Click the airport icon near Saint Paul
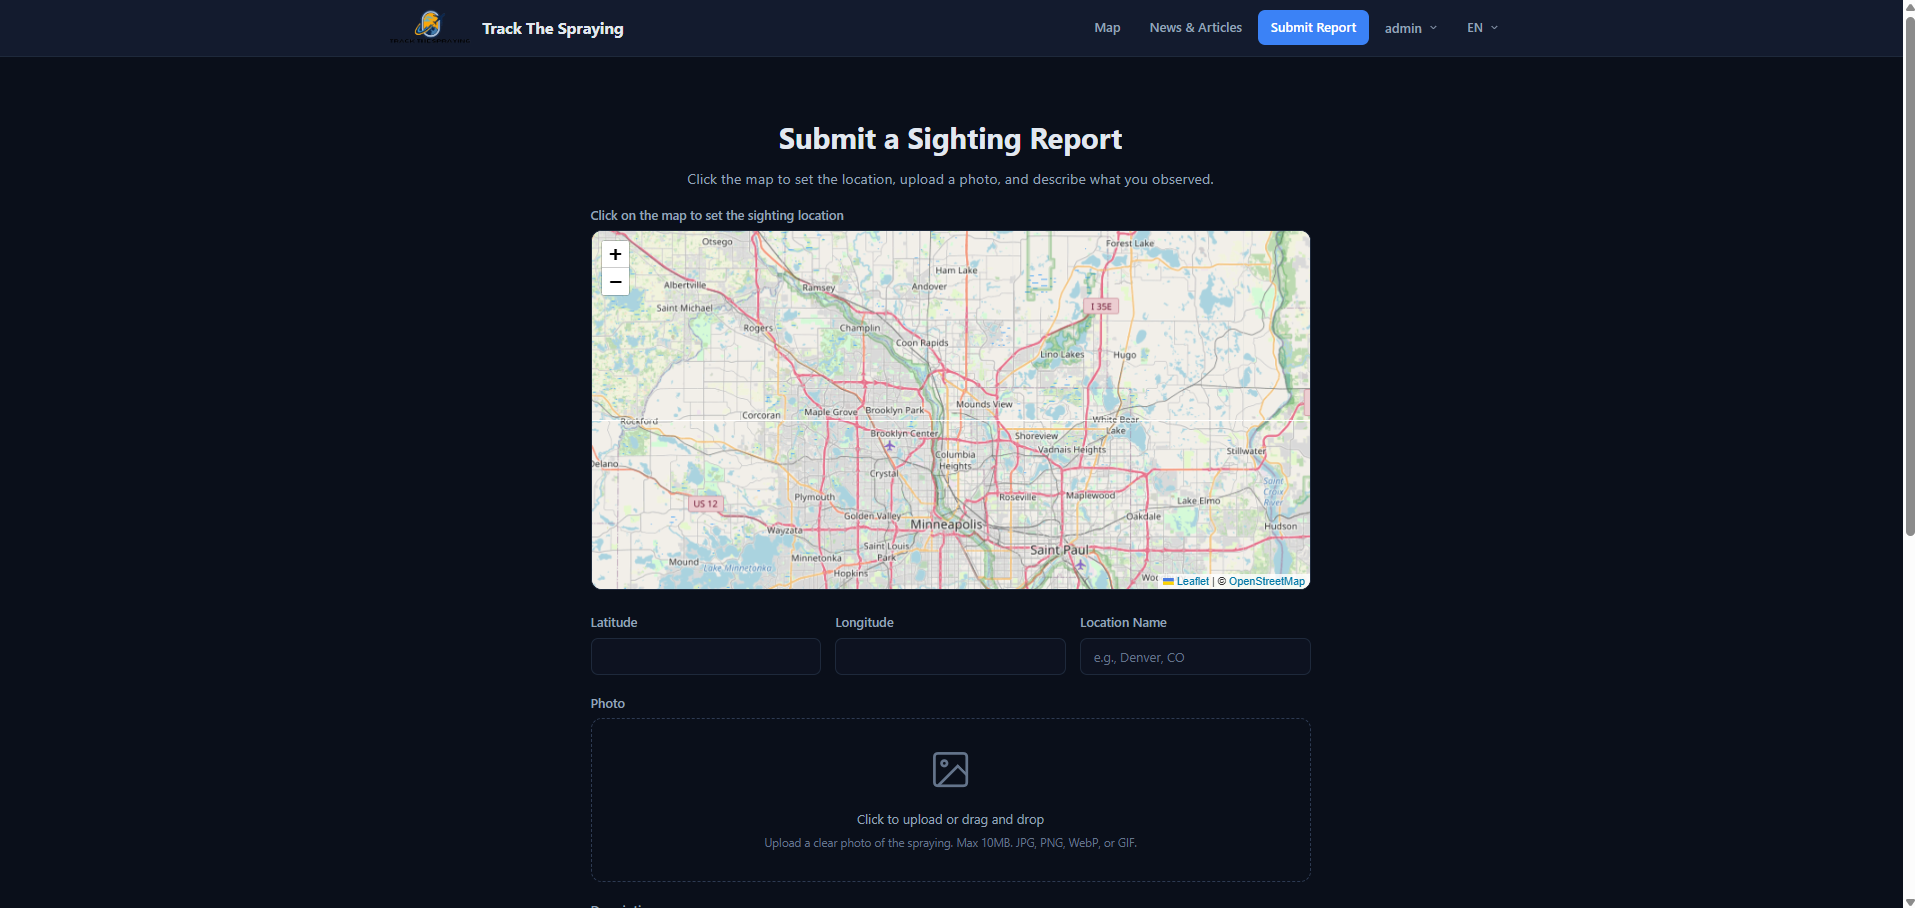Image resolution: width=1915 pixels, height=908 pixels. (x=1080, y=565)
